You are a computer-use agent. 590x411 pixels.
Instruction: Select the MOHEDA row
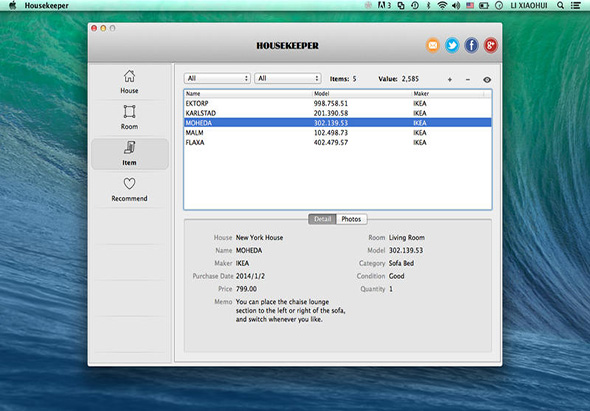(338, 123)
